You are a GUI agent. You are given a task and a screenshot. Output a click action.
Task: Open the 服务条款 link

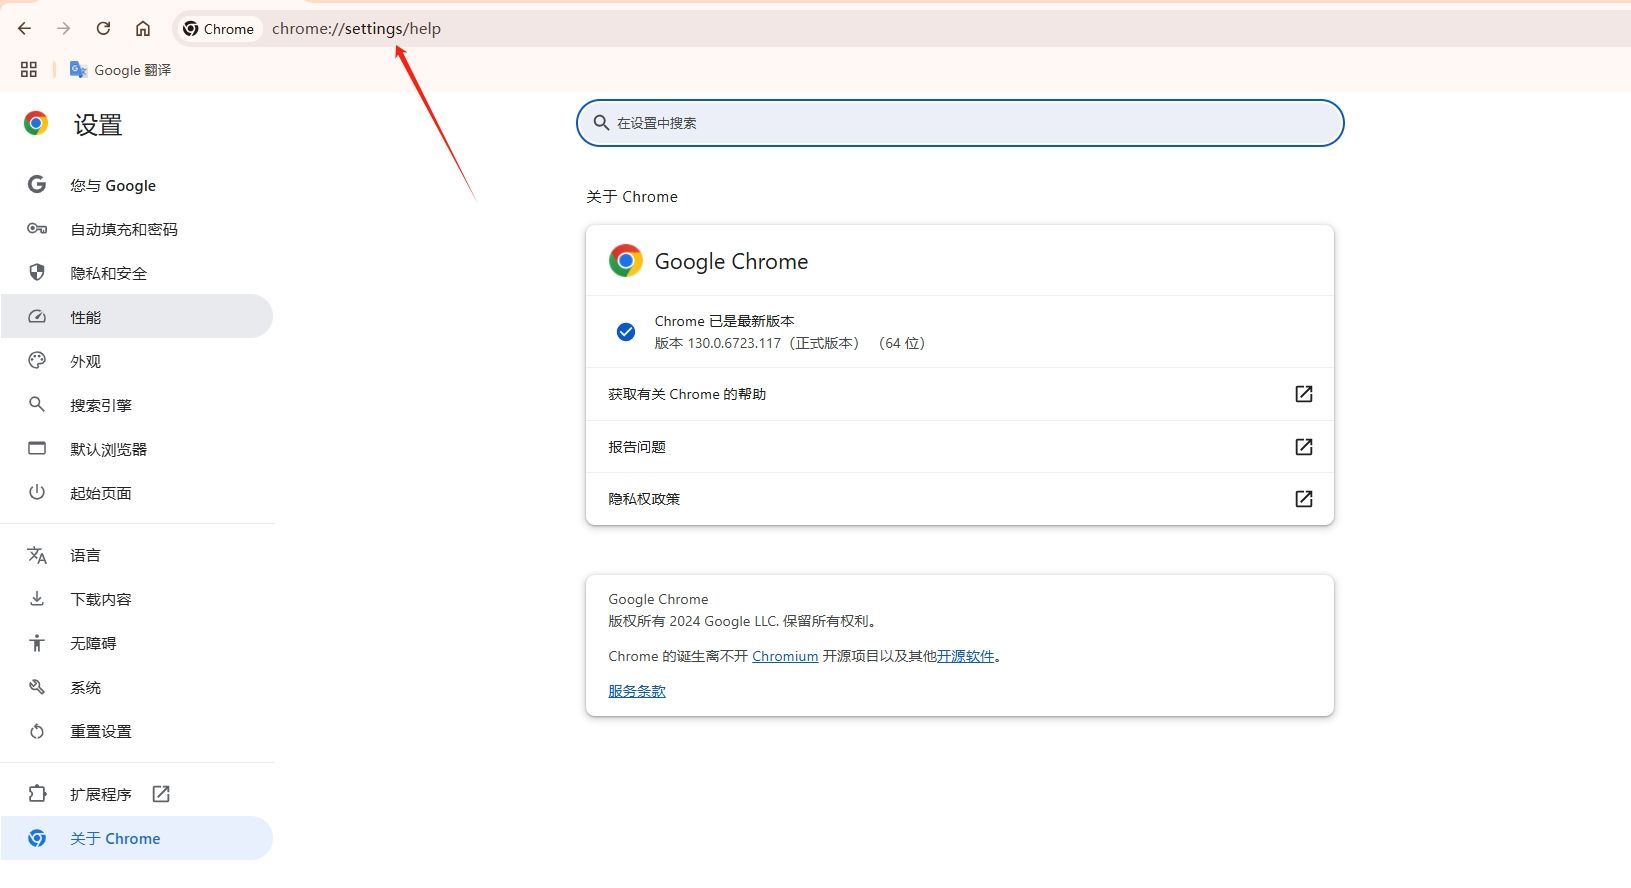(x=637, y=691)
